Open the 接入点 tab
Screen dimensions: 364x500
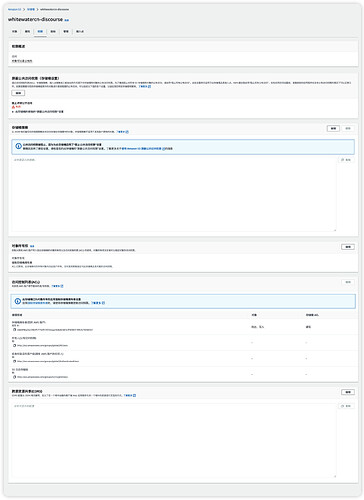(80, 31)
